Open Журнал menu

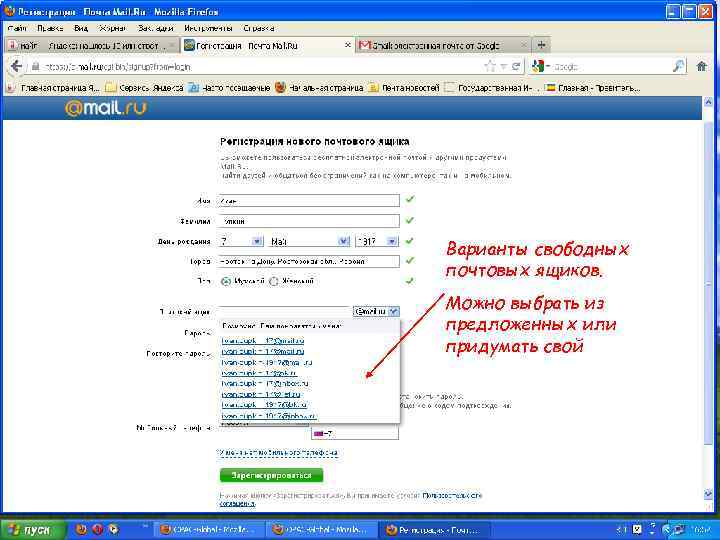coord(112,28)
